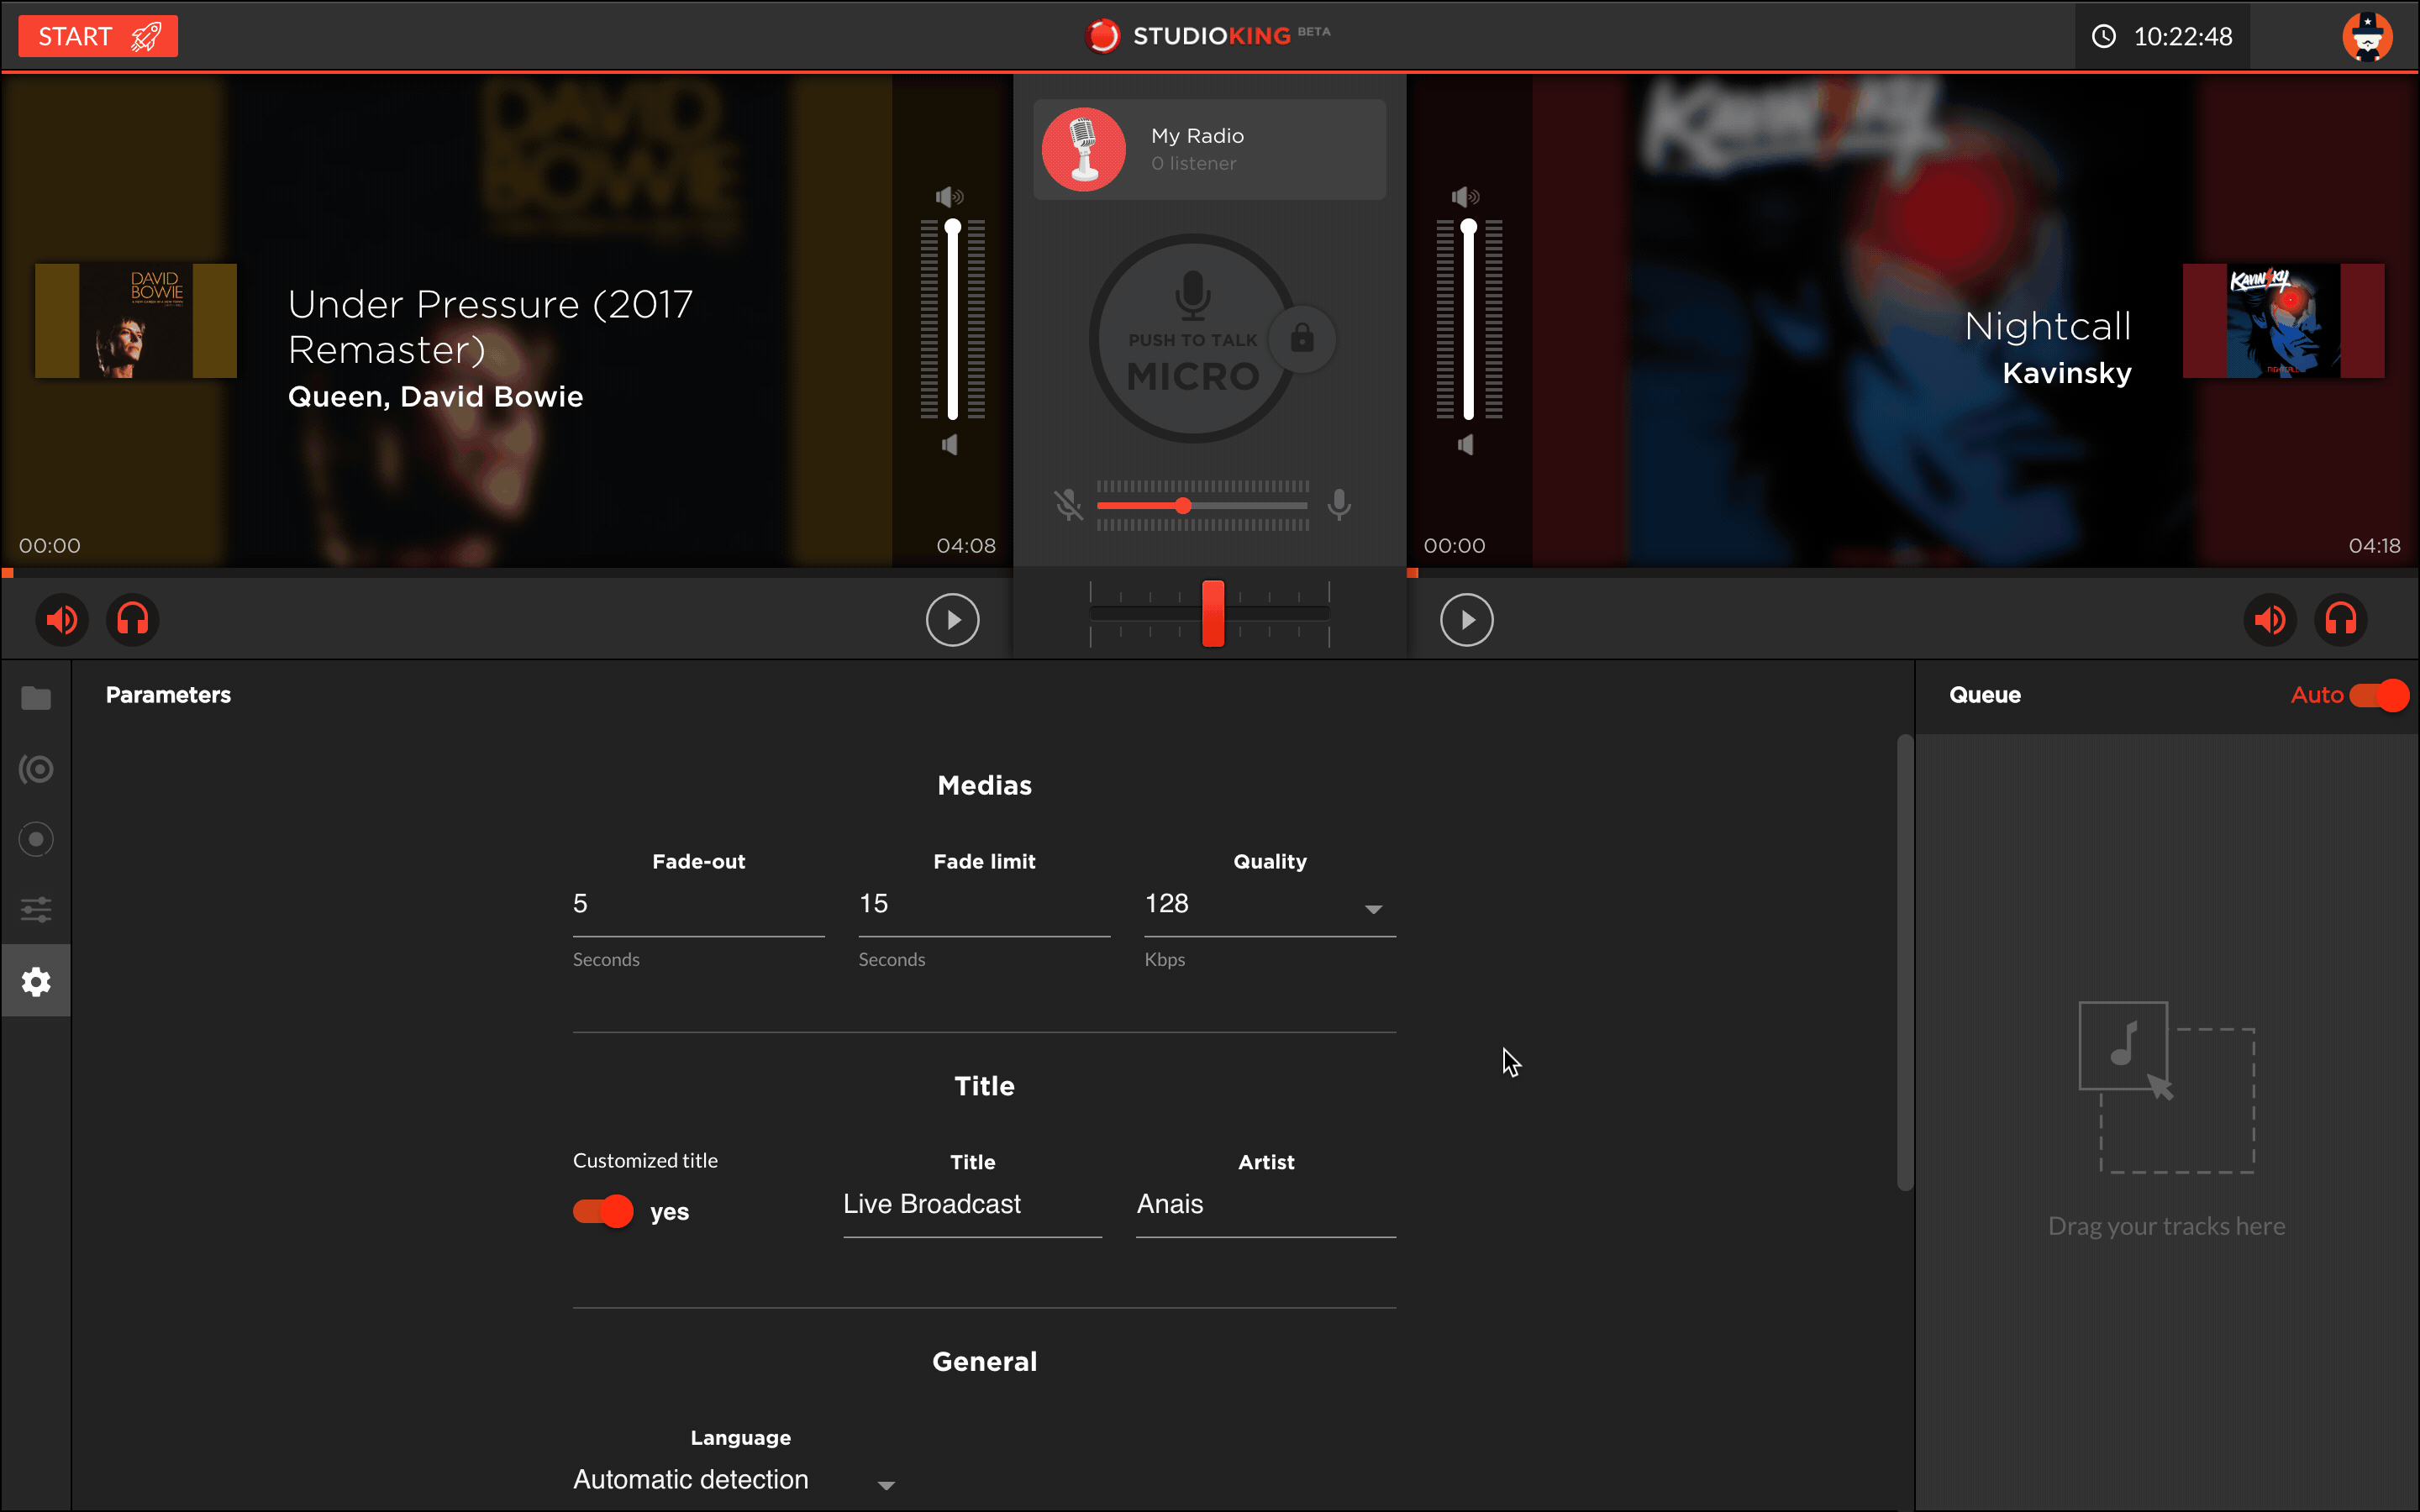Open the record tab in sidebar
The width and height of the screenshot is (2420, 1512).
coord(36,839)
